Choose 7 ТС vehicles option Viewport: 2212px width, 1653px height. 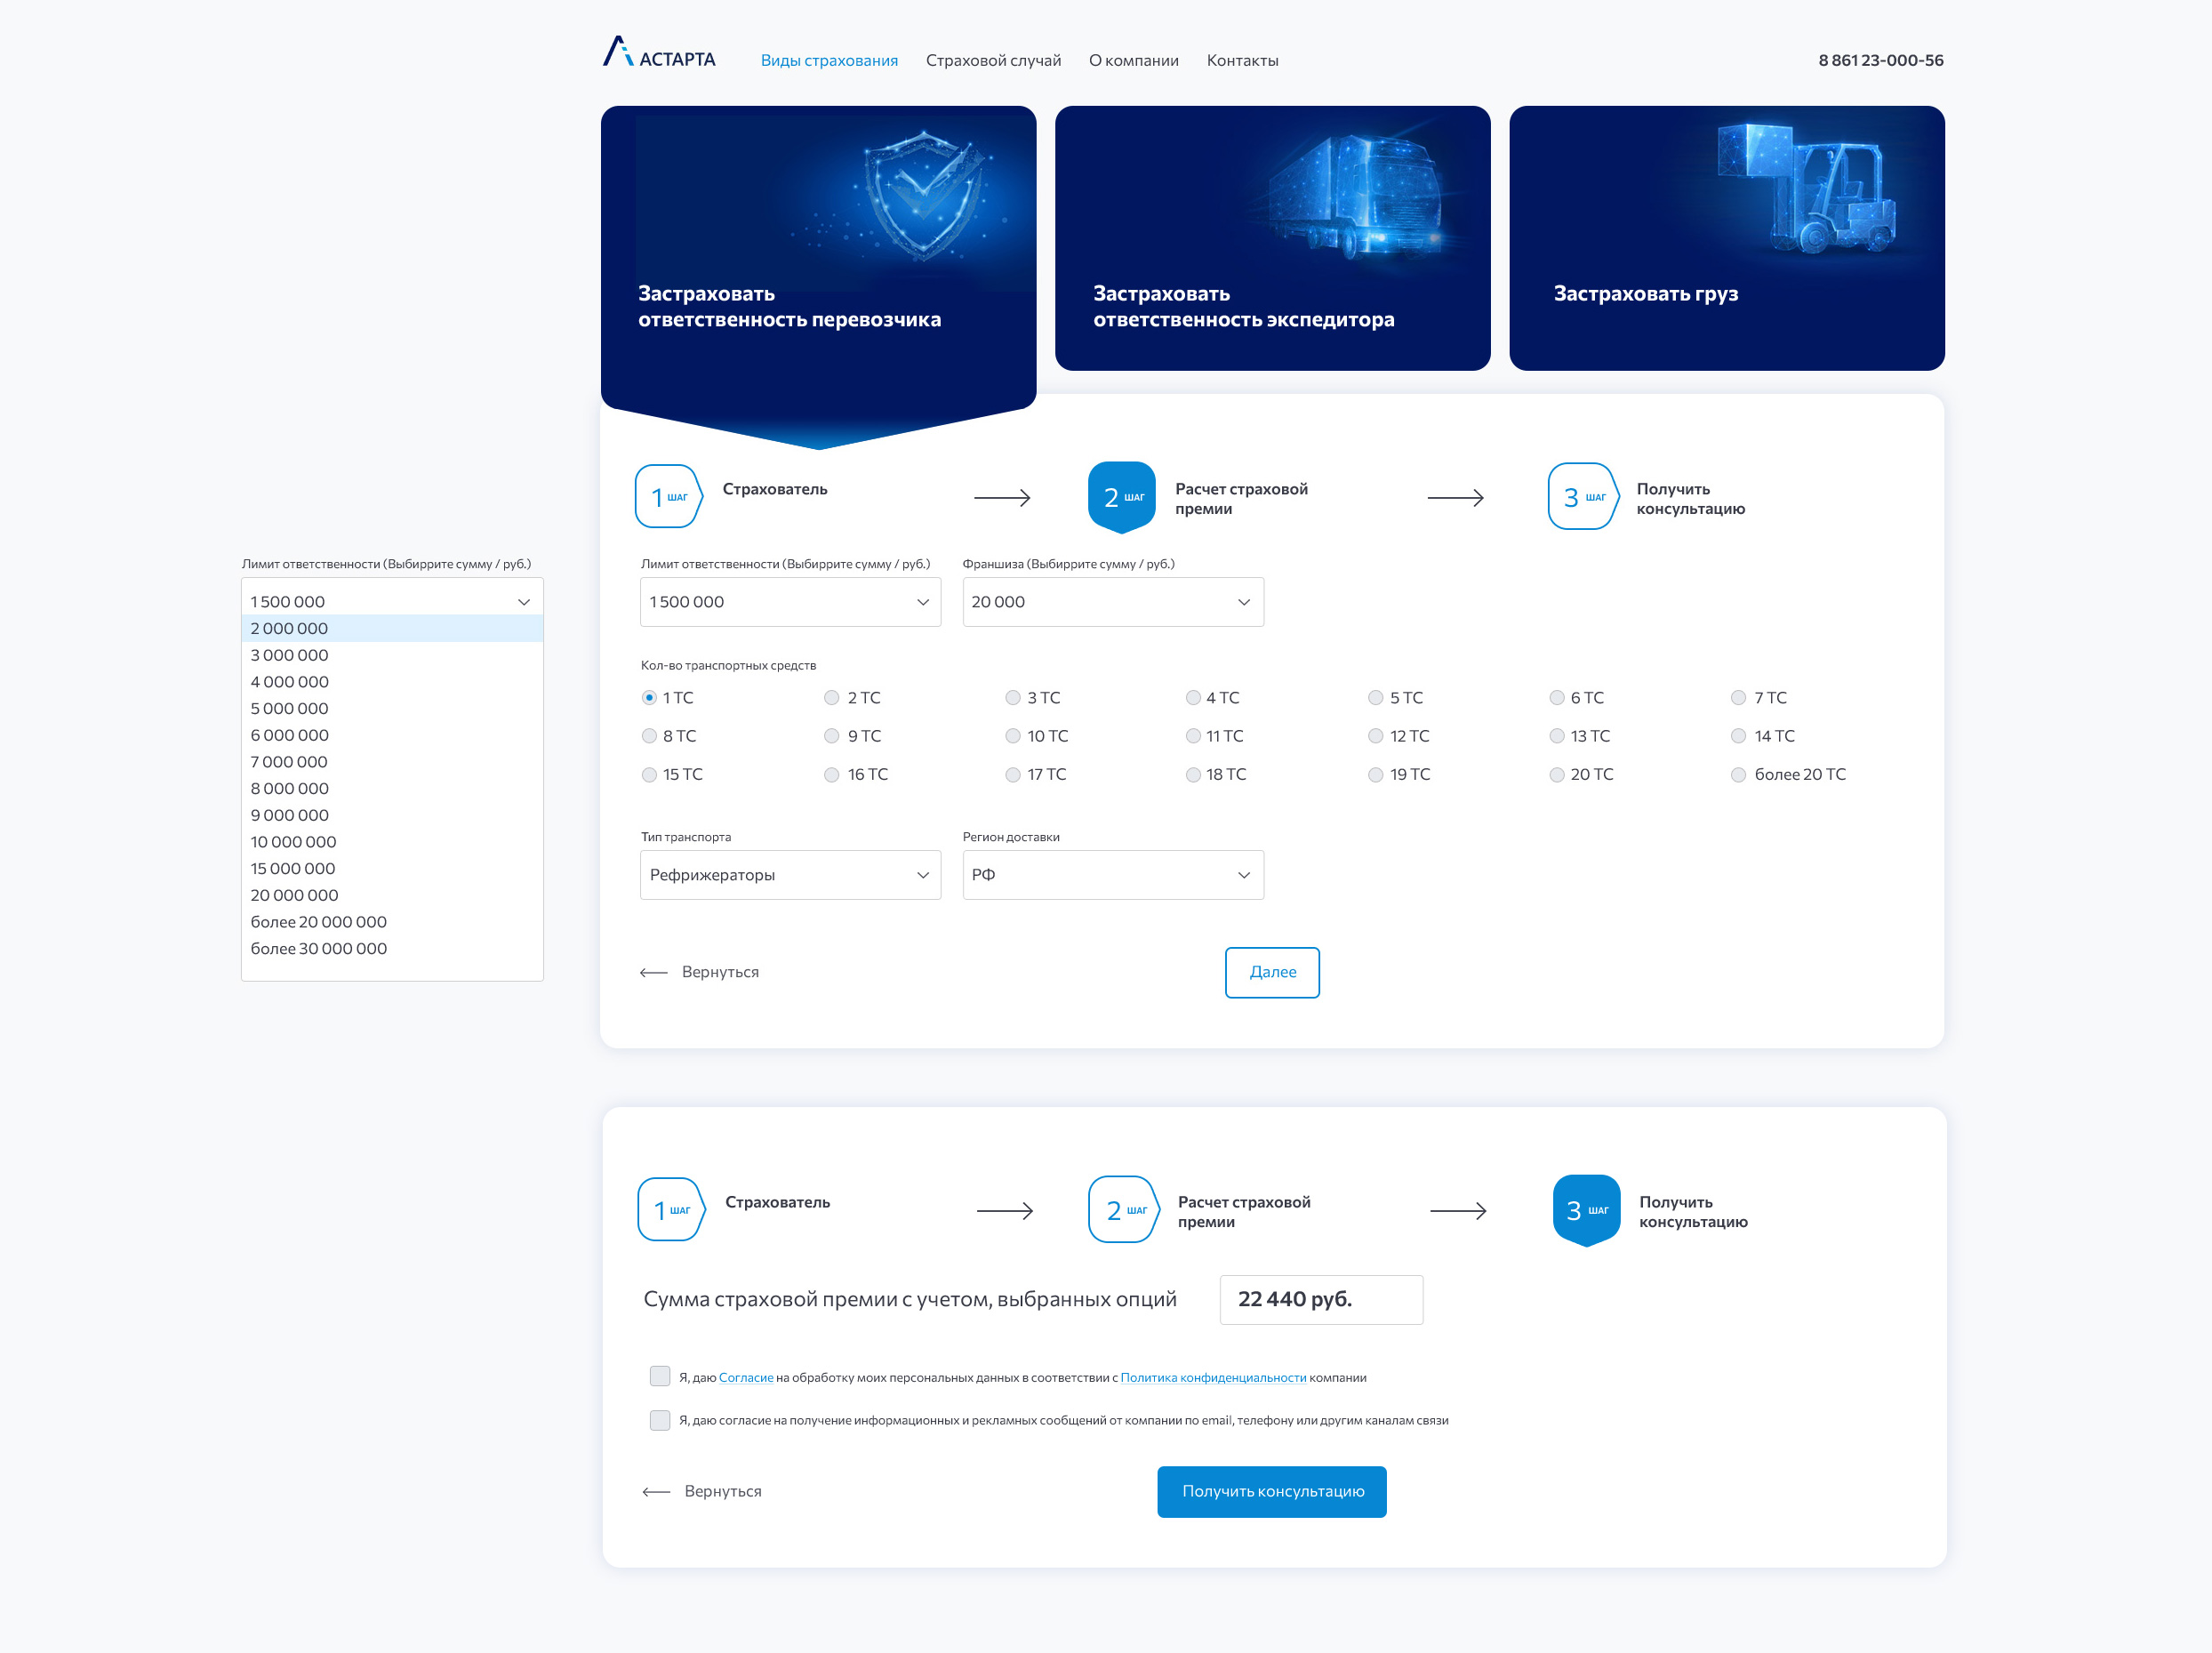[1738, 697]
